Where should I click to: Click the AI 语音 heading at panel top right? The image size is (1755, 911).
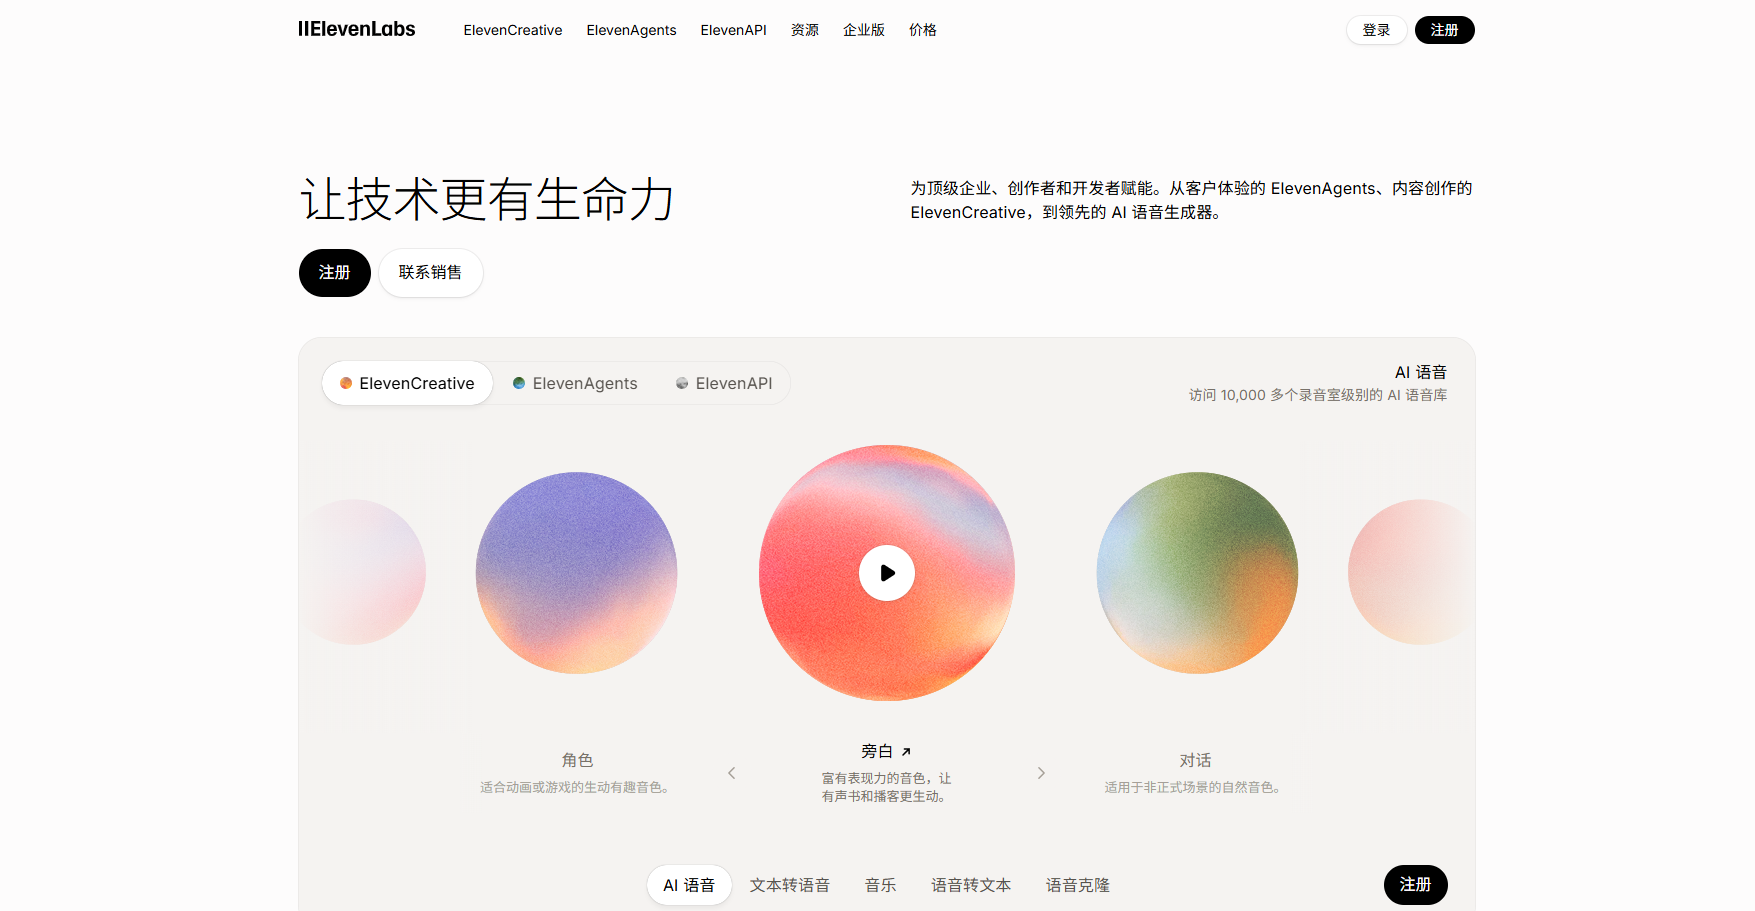tap(1421, 372)
